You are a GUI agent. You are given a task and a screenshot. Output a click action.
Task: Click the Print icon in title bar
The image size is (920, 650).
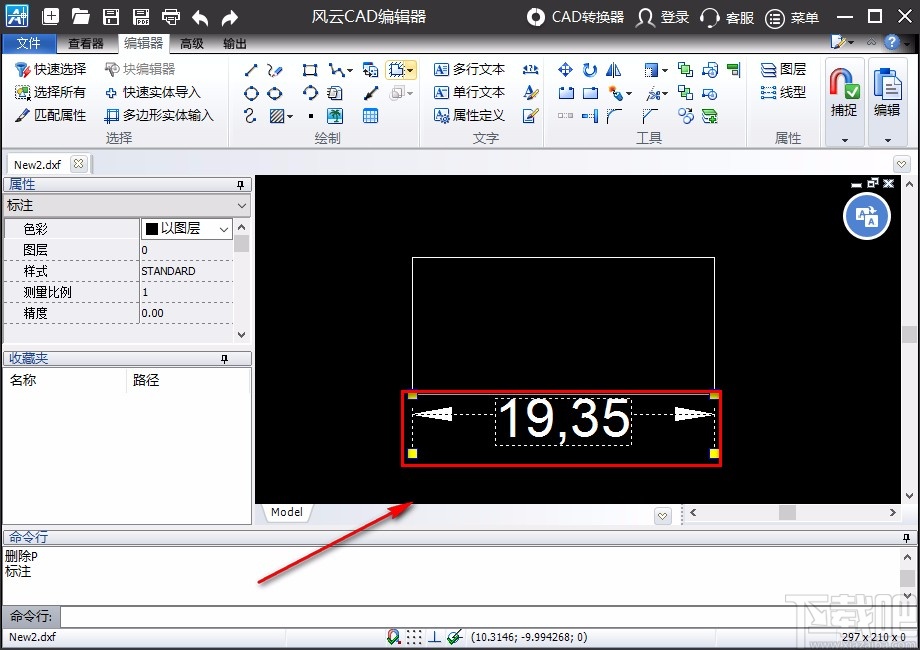171,17
